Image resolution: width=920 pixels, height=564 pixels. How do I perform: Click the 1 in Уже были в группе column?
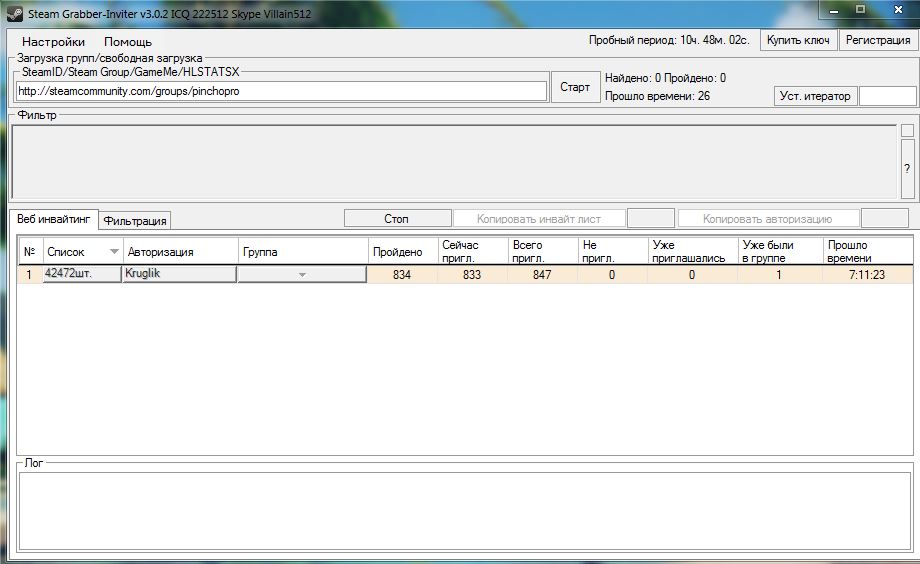coord(779,275)
